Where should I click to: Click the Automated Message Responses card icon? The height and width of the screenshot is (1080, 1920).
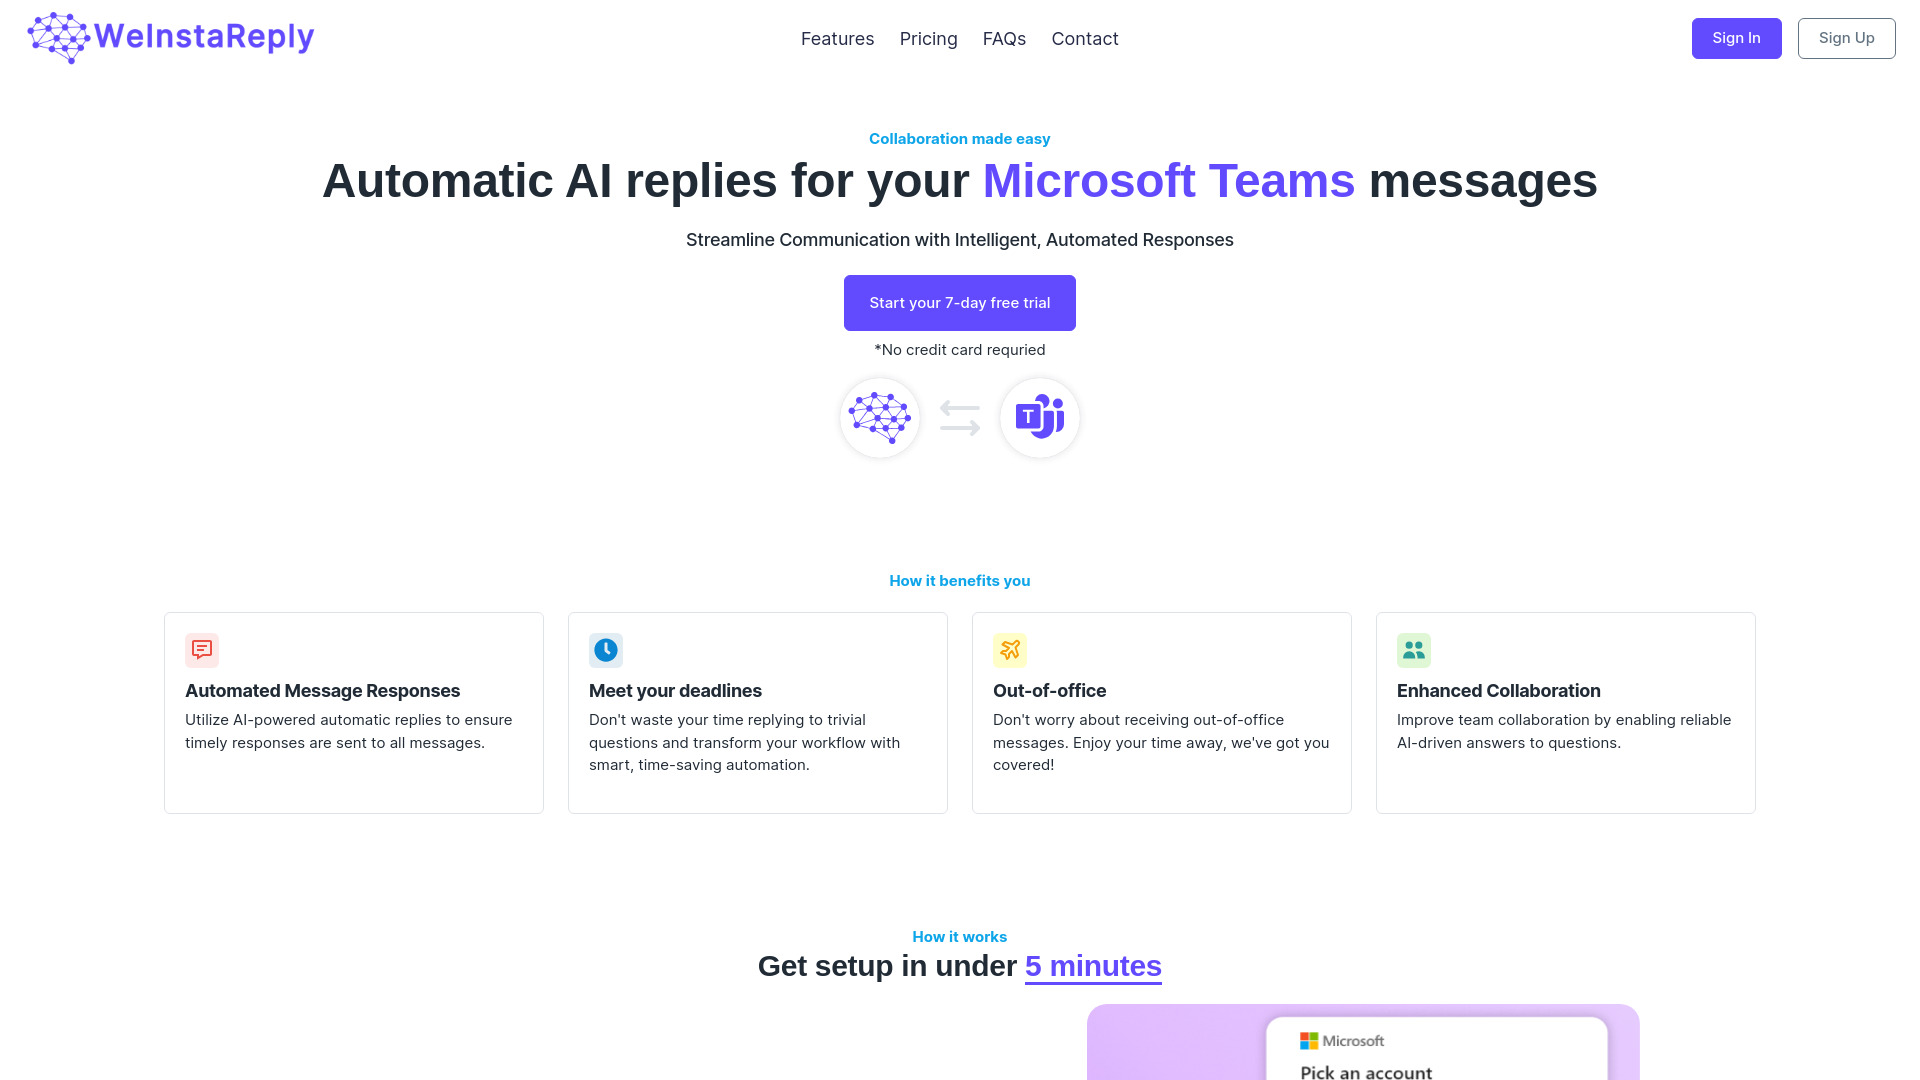point(202,649)
